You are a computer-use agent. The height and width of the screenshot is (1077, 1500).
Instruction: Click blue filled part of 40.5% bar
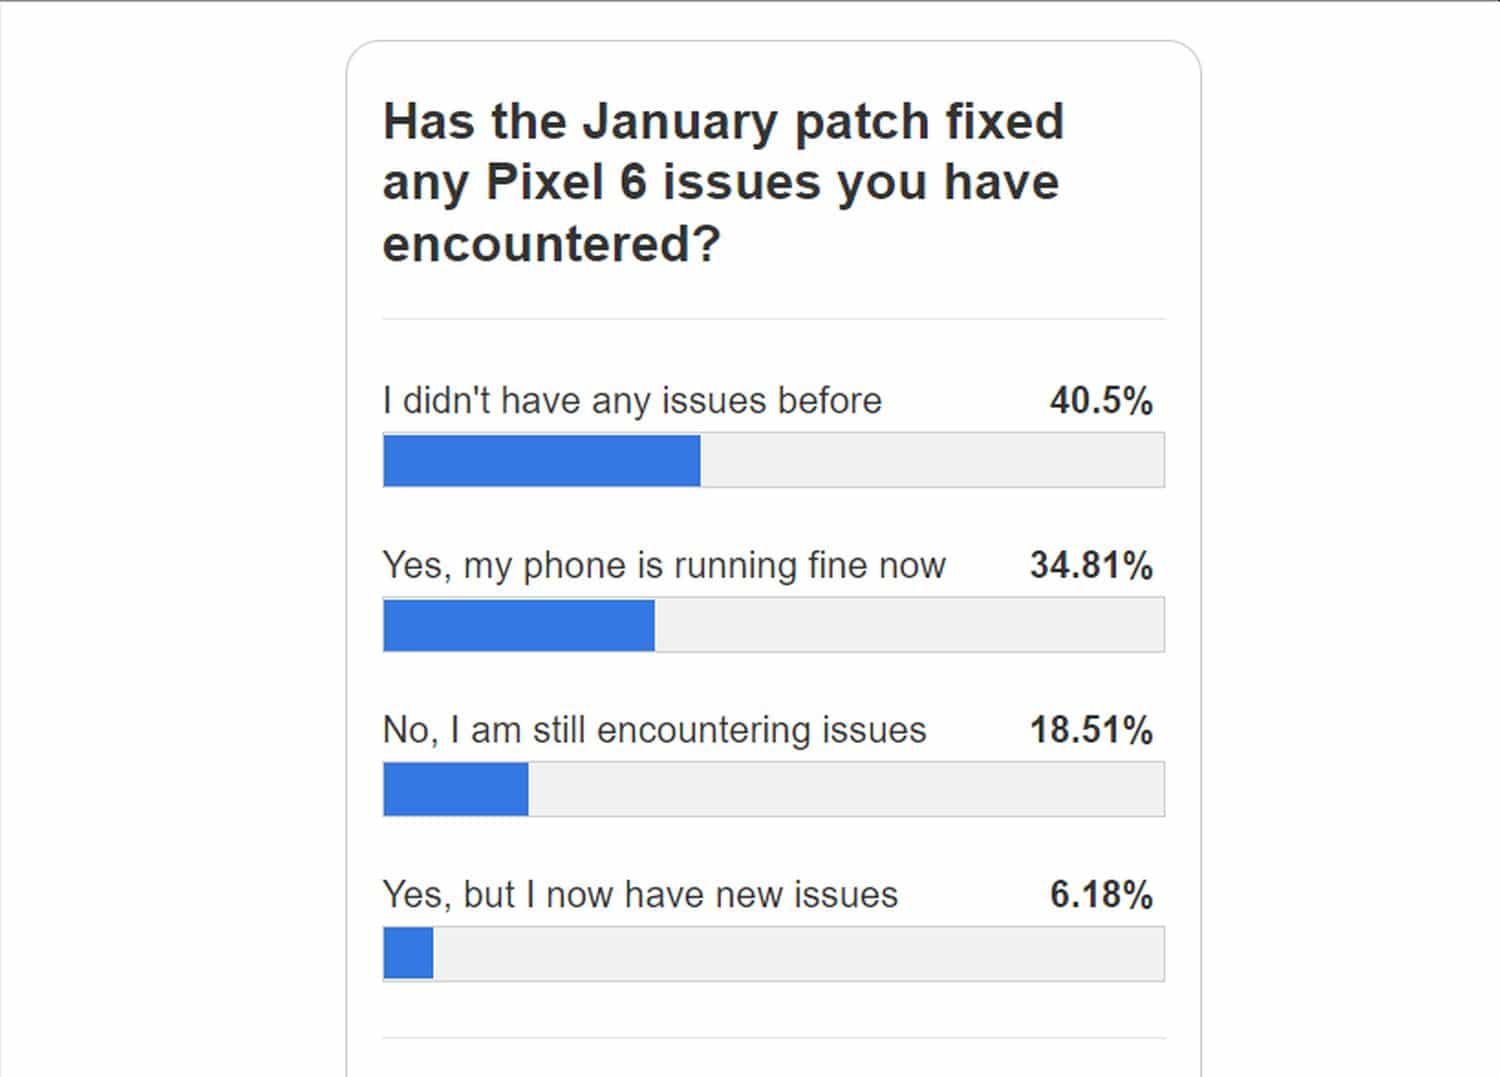pyautogui.click(x=541, y=460)
